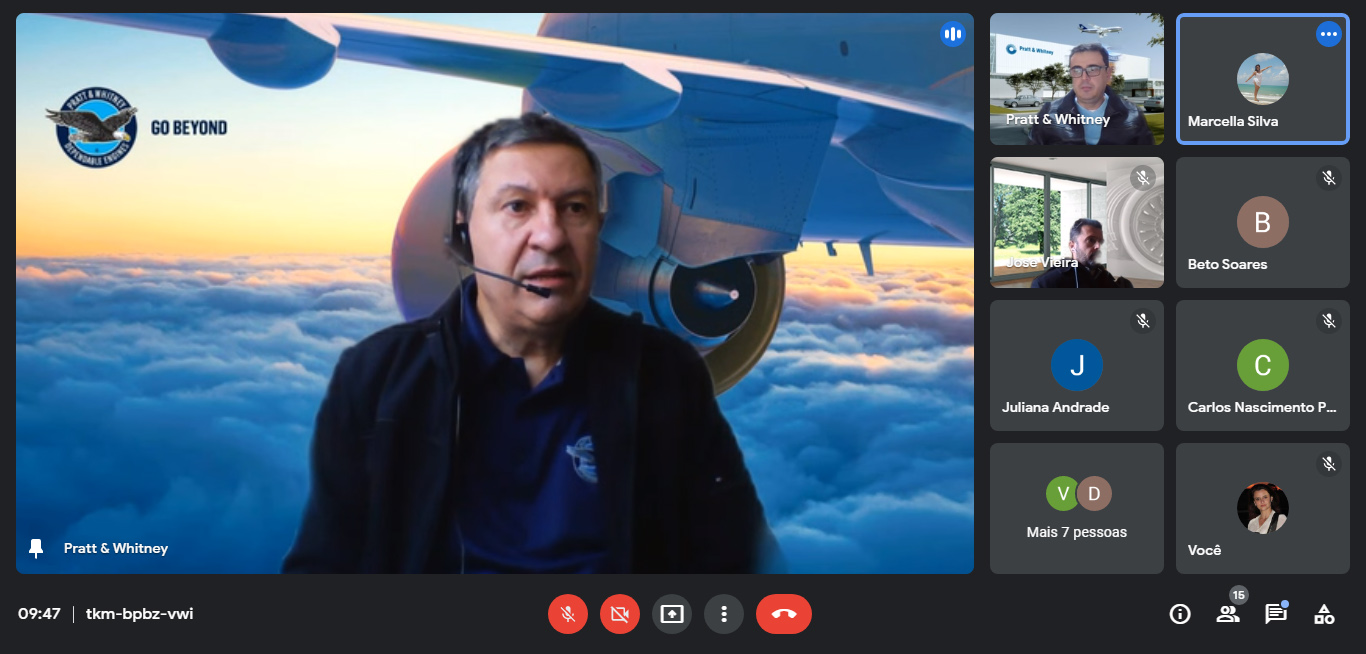Click the meeting code tkm-bpbz-vwi

pos(139,614)
